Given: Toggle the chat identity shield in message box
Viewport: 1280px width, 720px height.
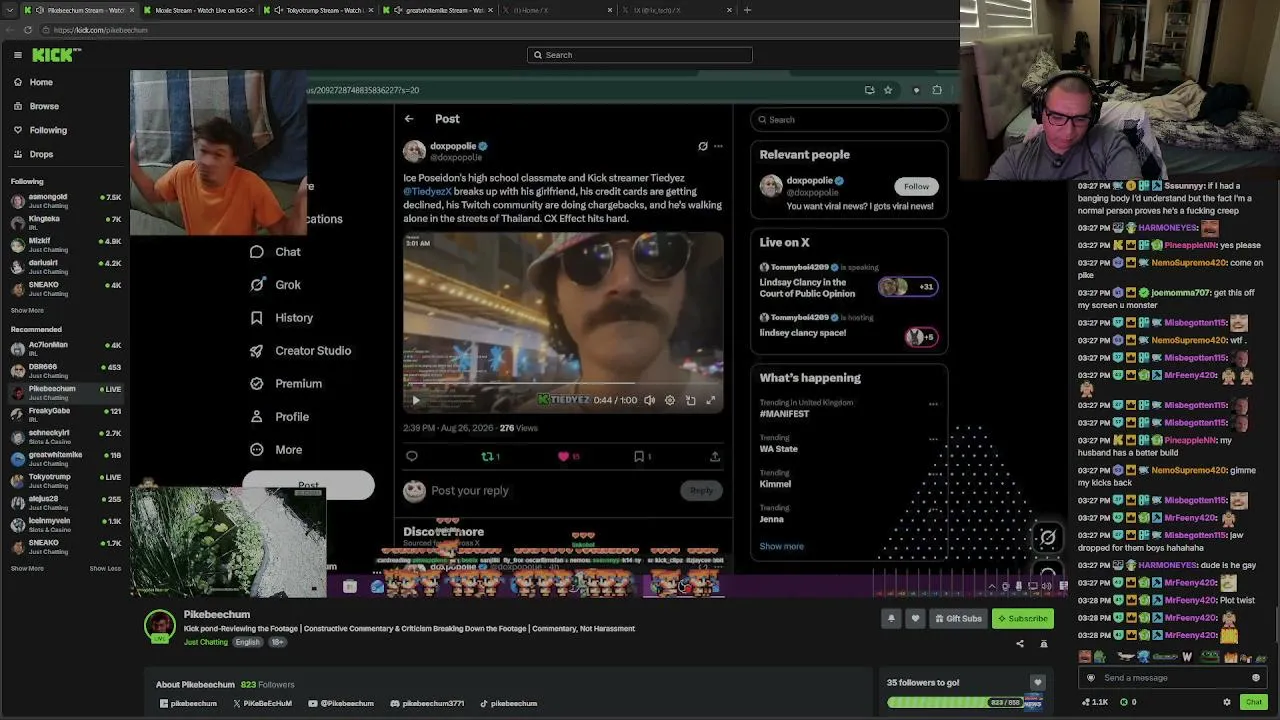Looking at the screenshot, I should coord(1091,678).
